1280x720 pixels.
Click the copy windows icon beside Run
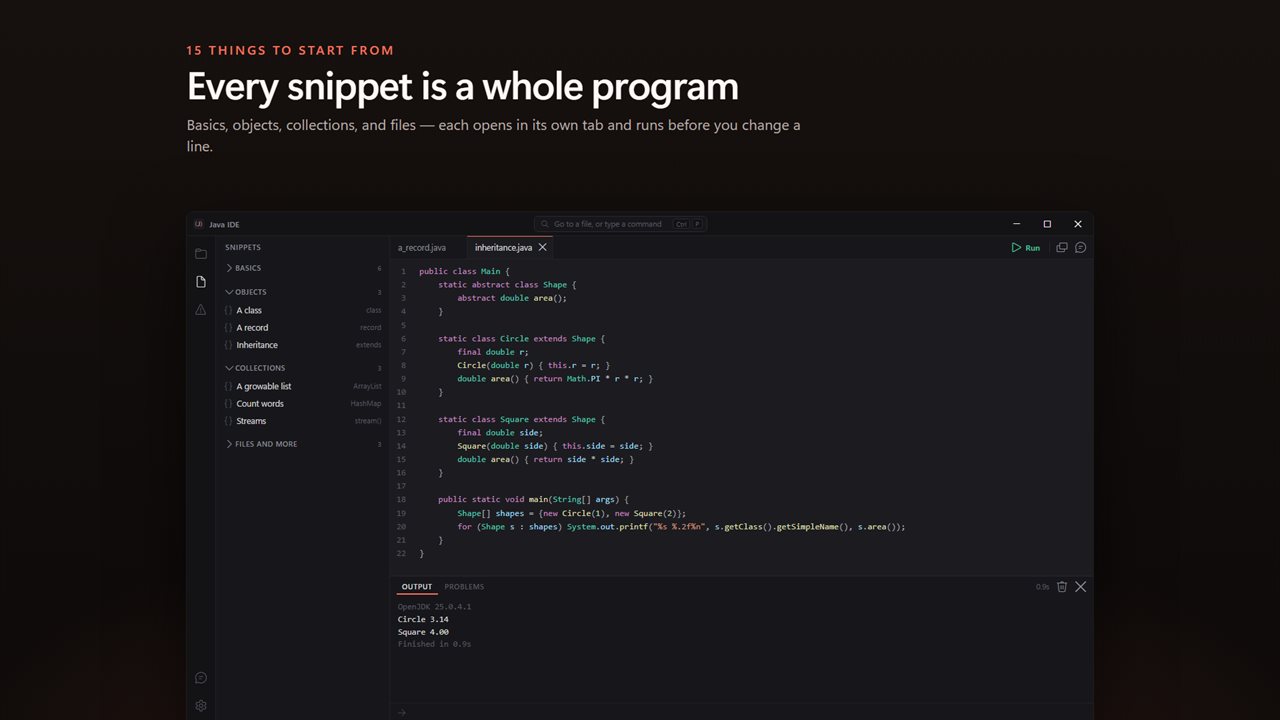click(x=1062, y=247)
